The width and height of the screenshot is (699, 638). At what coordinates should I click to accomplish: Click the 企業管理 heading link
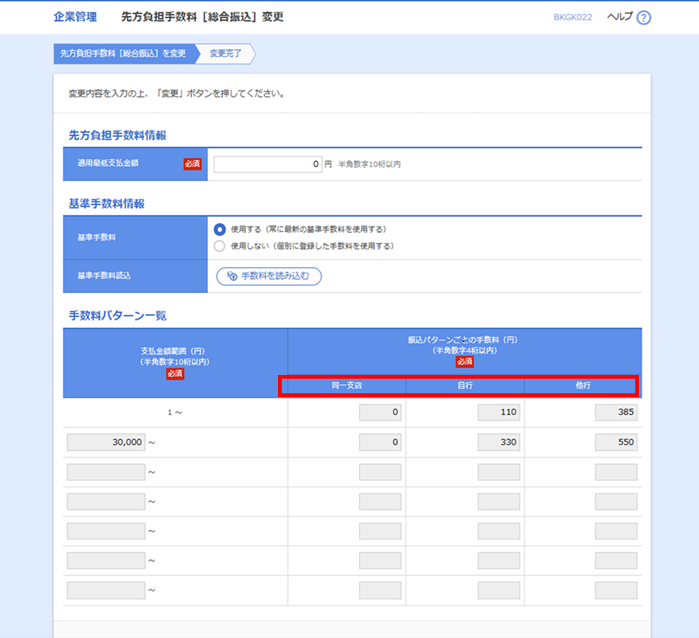click(x=75, y=17)
